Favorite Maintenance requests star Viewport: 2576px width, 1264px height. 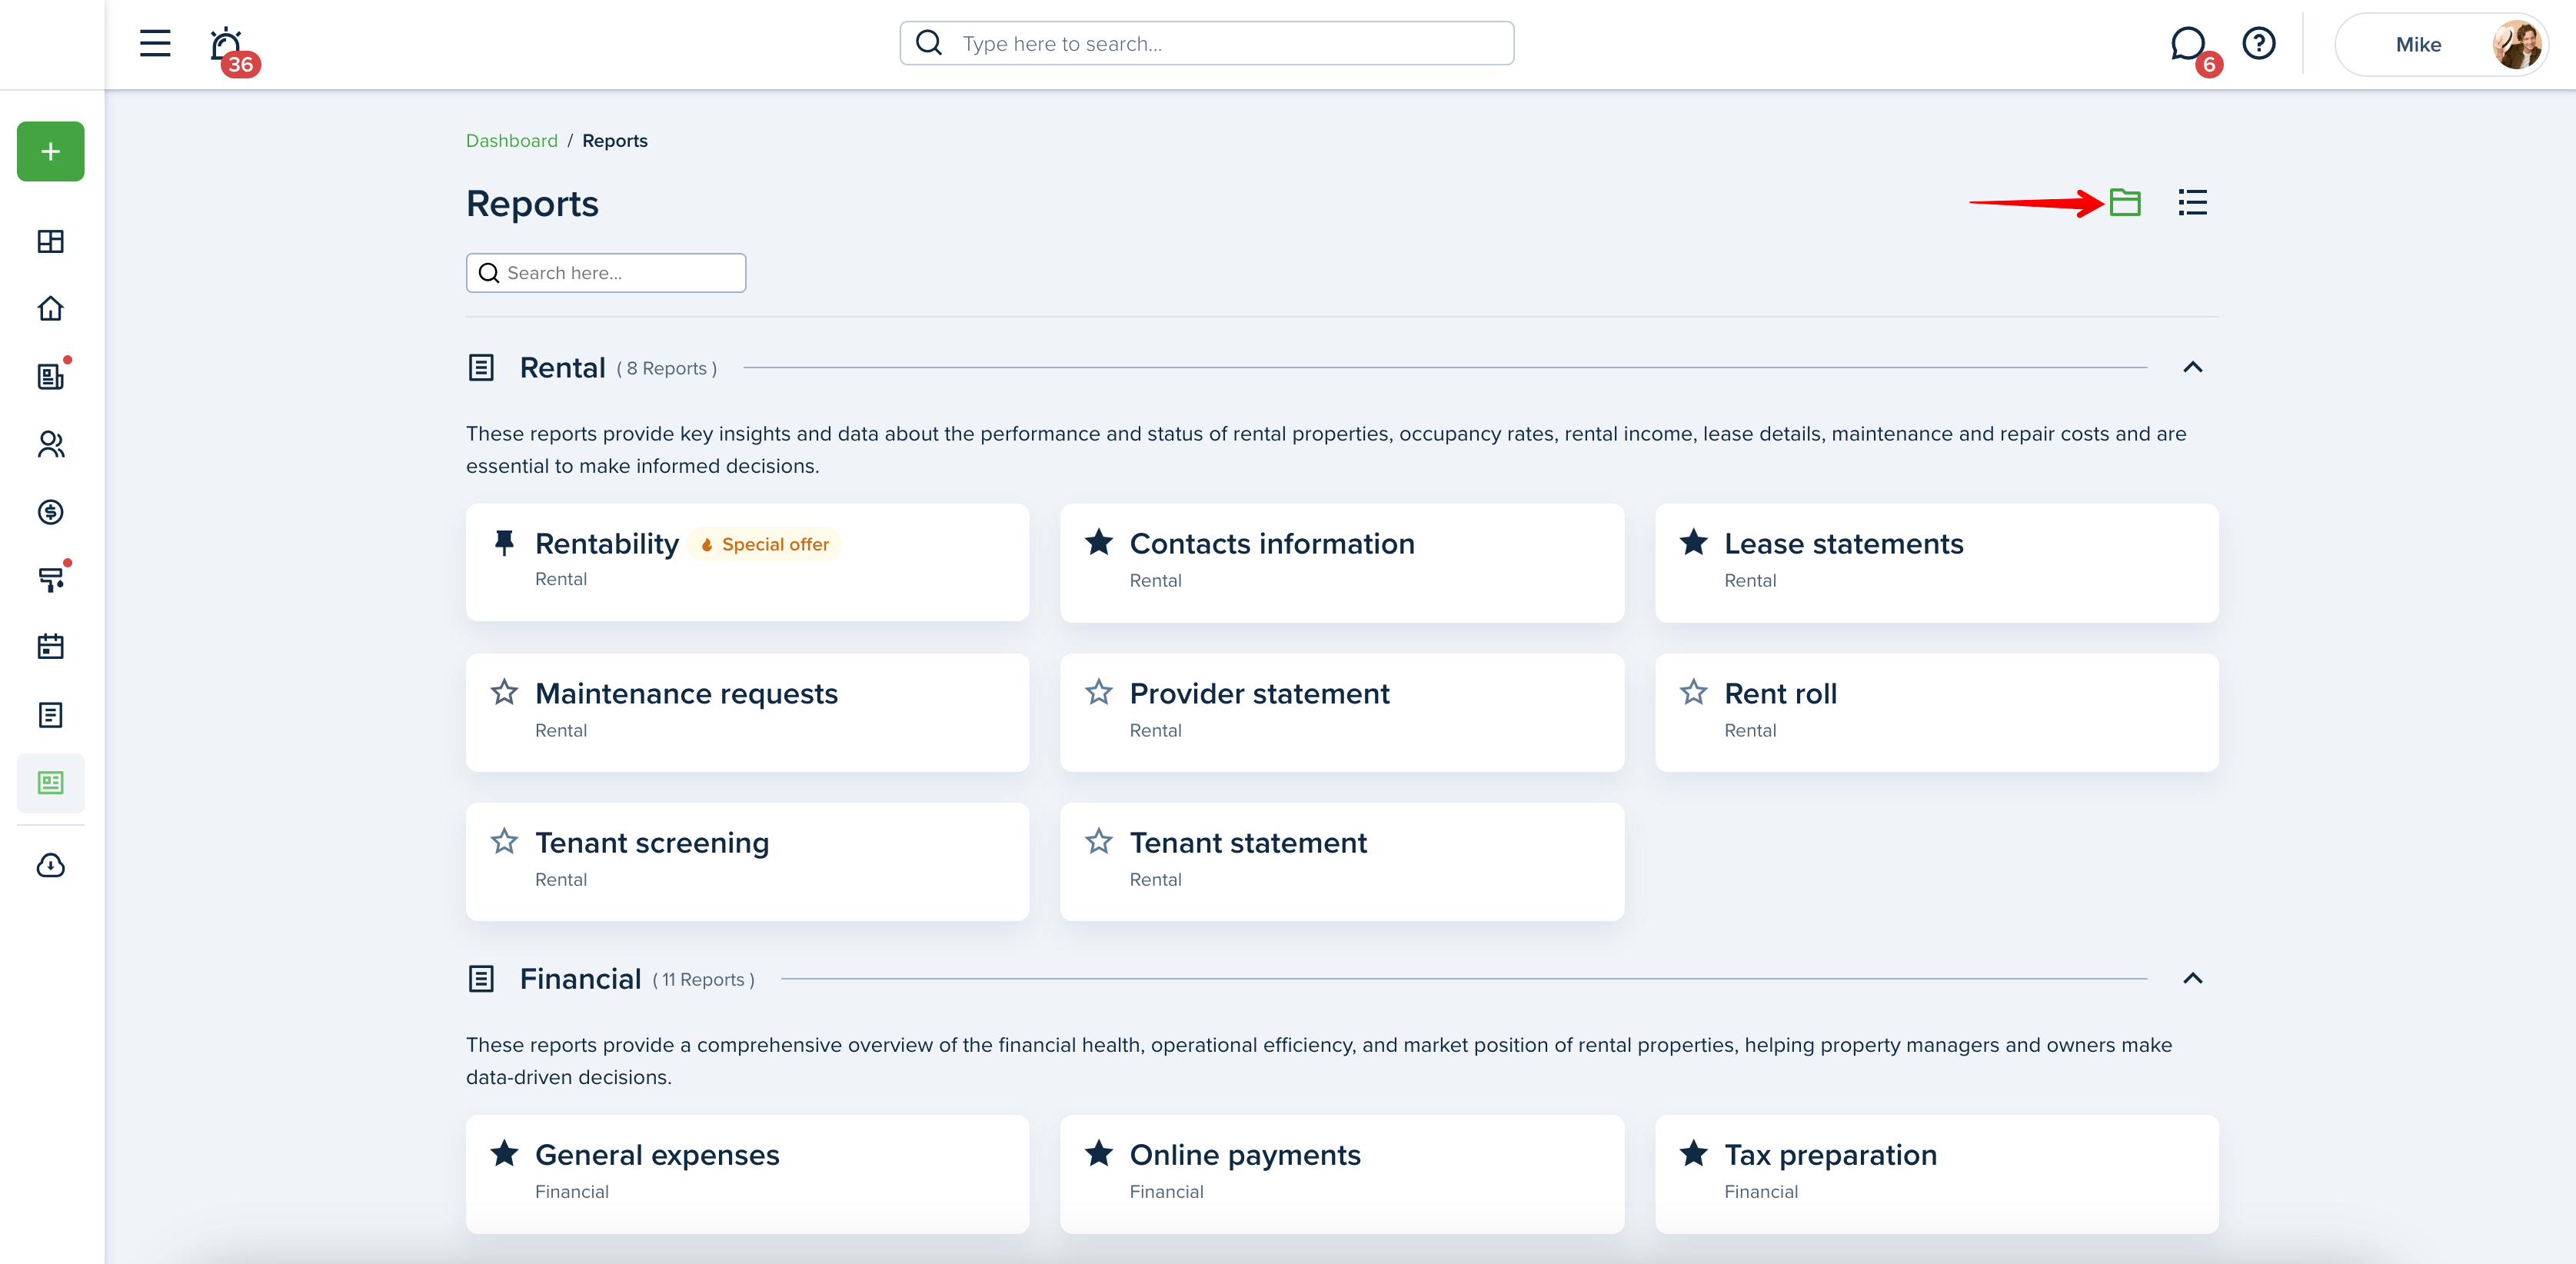pos(504,692)
